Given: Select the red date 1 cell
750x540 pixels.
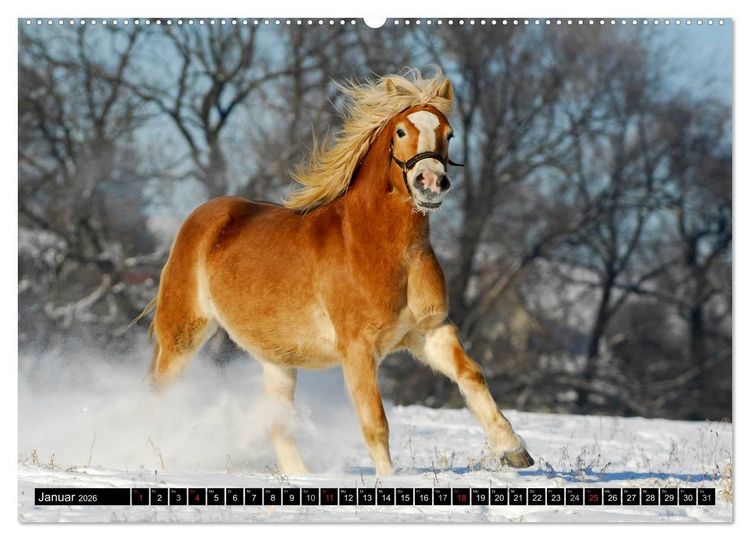Looking at the screenshot, I should [x=140, y=497].
